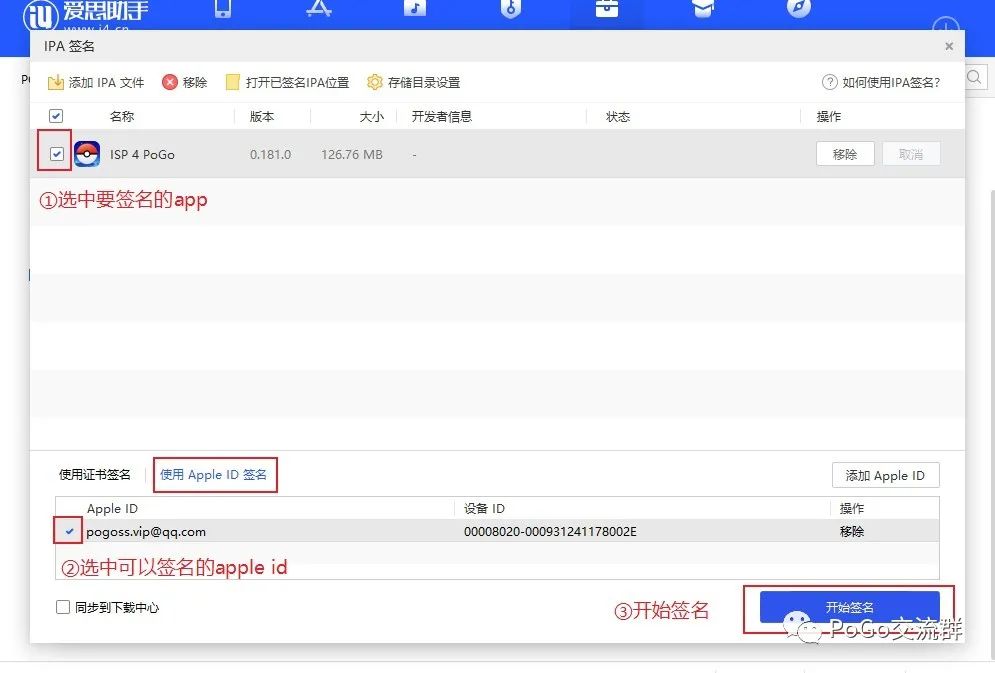The width and height of the screenshot is (995, 673).
Task: Open the toolbox icon in top bar
Action: coord(607,8)
